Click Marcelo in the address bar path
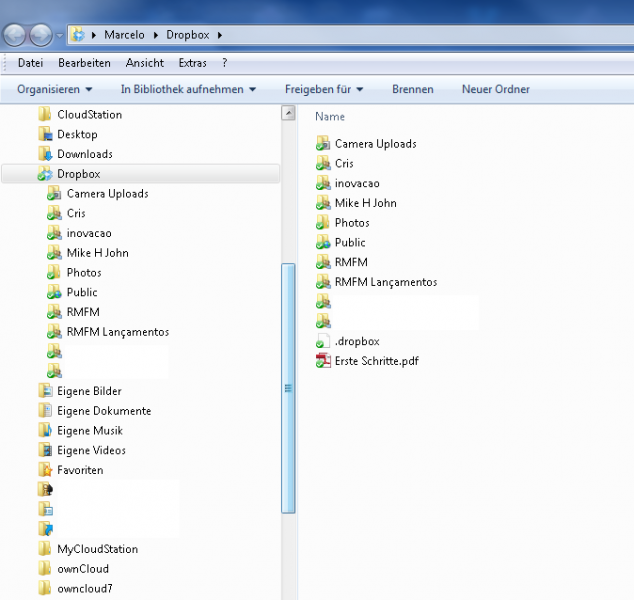The image size is (634, 600). [x=124, y=35]
